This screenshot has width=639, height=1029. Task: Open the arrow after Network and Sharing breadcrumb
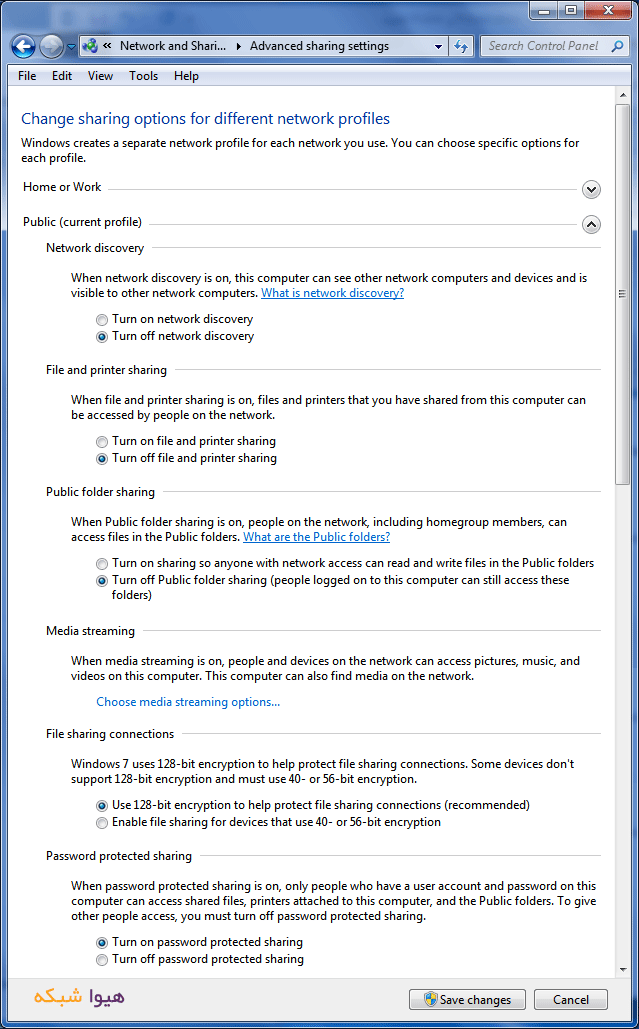tap(237, 46)
